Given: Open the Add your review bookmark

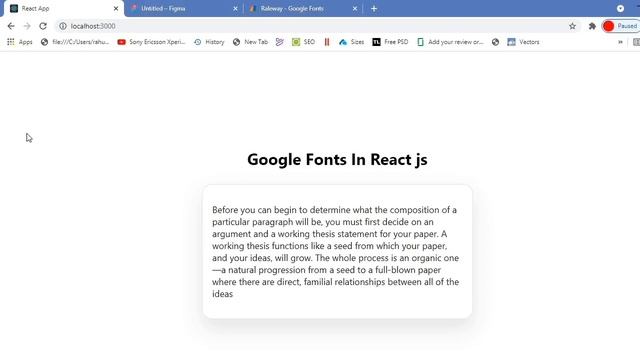Looking at the screenshot, I should [450, 42].
